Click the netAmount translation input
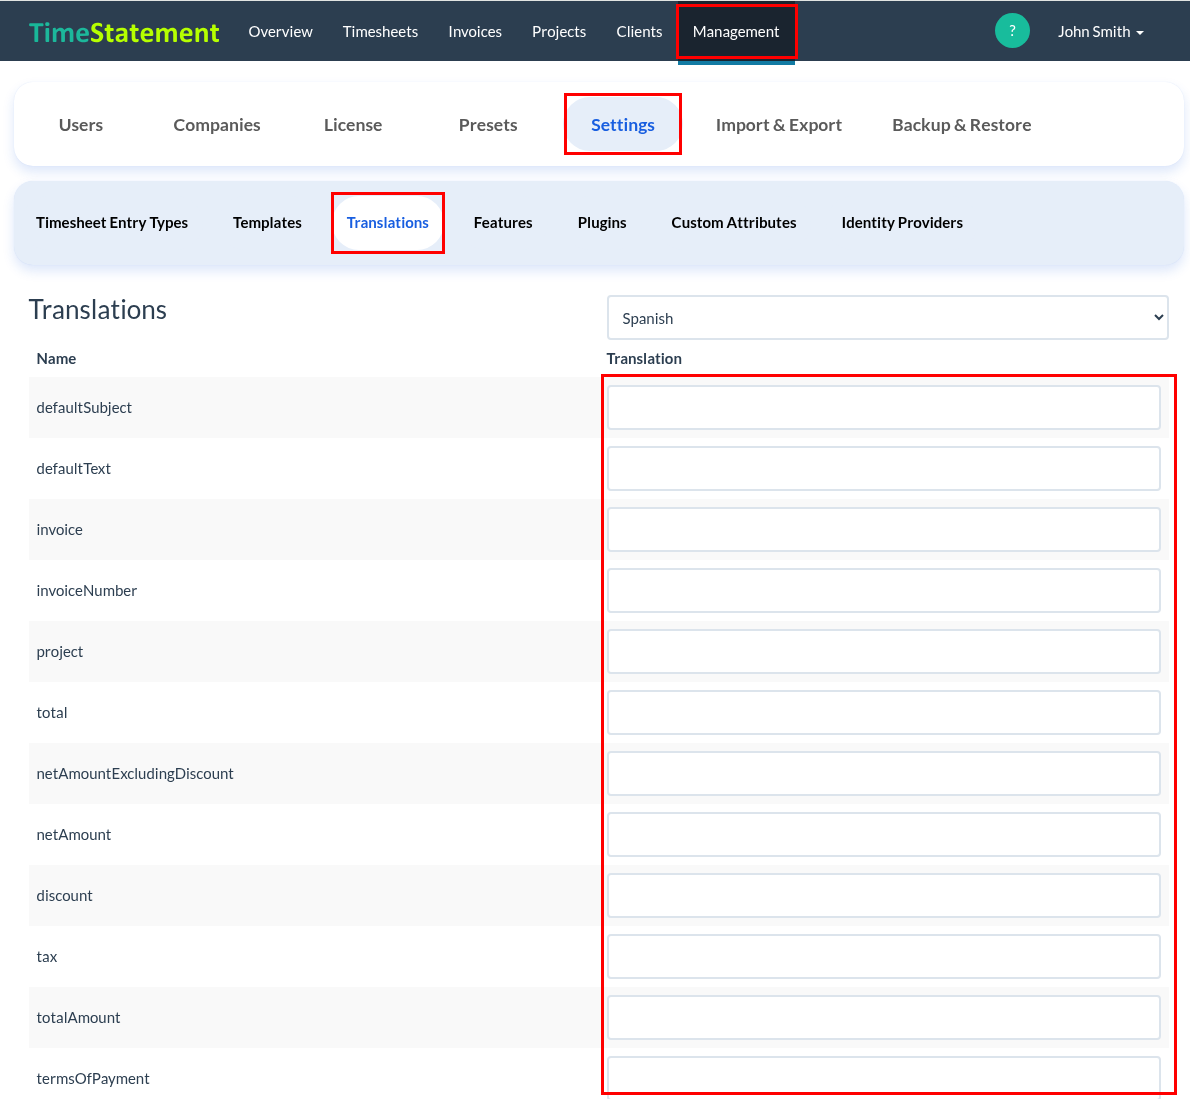The height and width of the screenshot is (1099, 1190). [x=883, y=834]
